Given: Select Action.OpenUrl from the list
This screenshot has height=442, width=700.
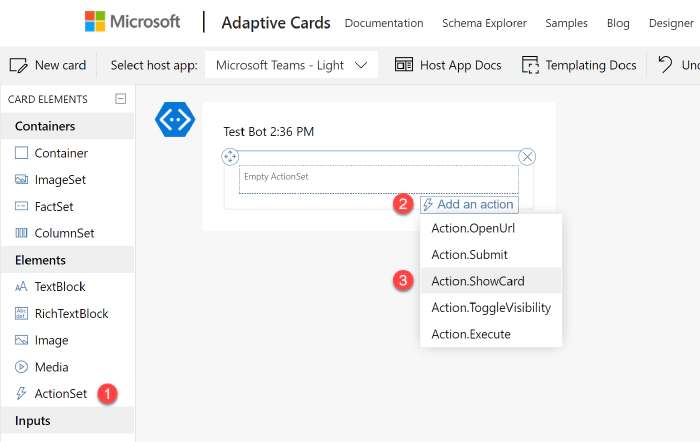Looking at the screenshot, I should [473, 228].
